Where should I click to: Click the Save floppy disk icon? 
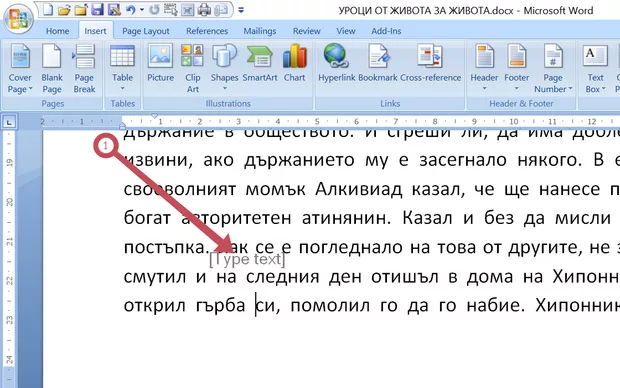[x=97, y=10]
